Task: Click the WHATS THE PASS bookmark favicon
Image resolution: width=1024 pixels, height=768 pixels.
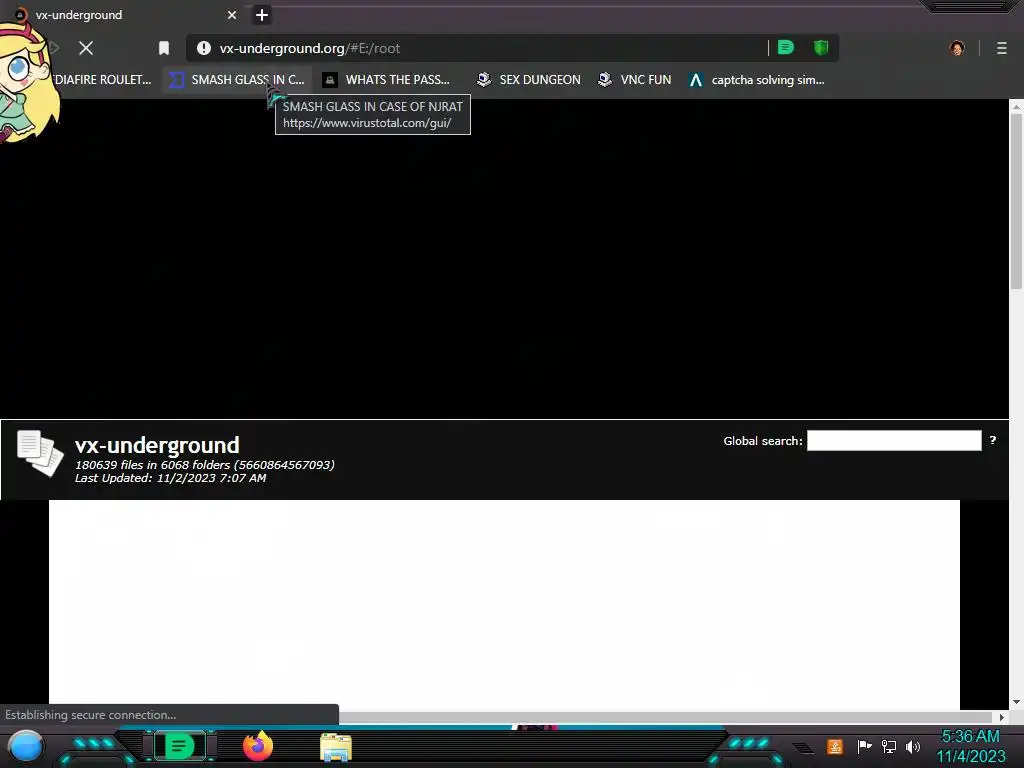Action: (330, 80)
